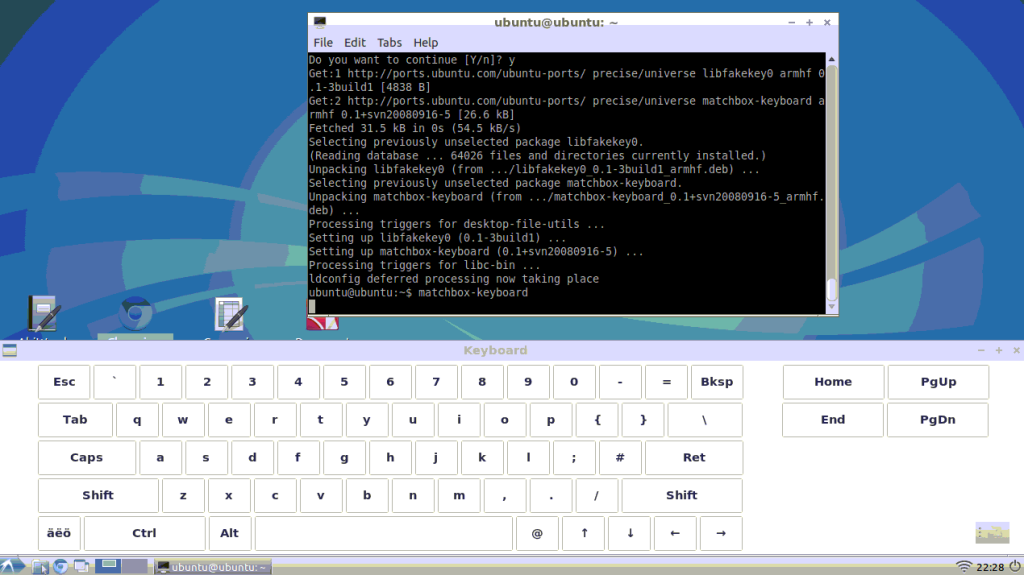Tap the letter m key
The width and height of the screenshot is (1024, 575).
click(x=459, y=495)
